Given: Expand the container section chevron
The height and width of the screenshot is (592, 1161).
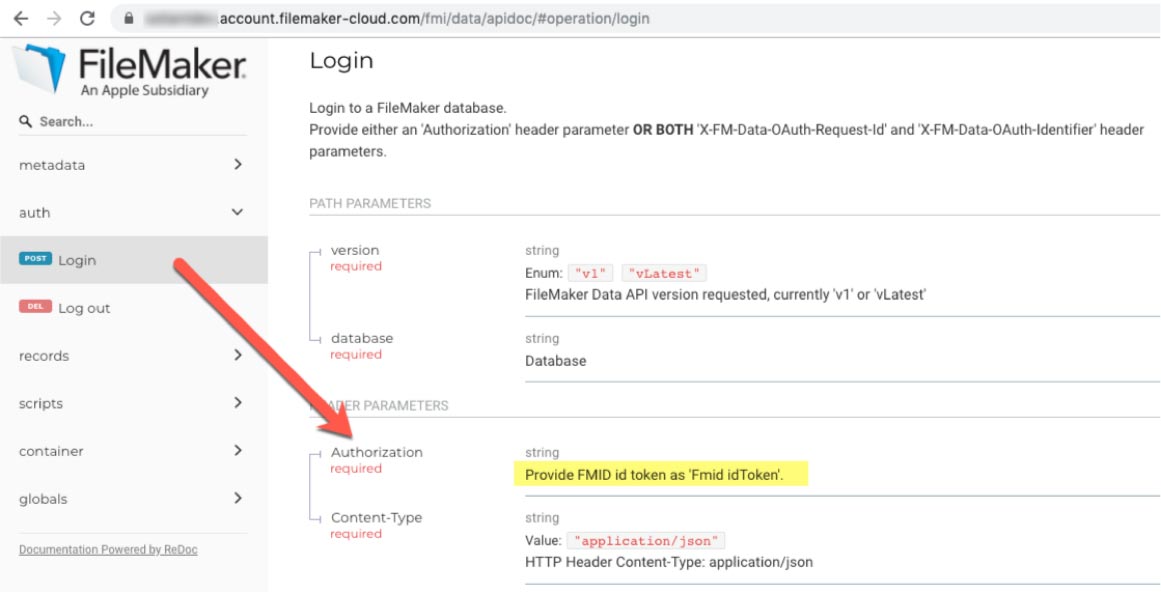Looking at the screenshot, I should (238, 451).
